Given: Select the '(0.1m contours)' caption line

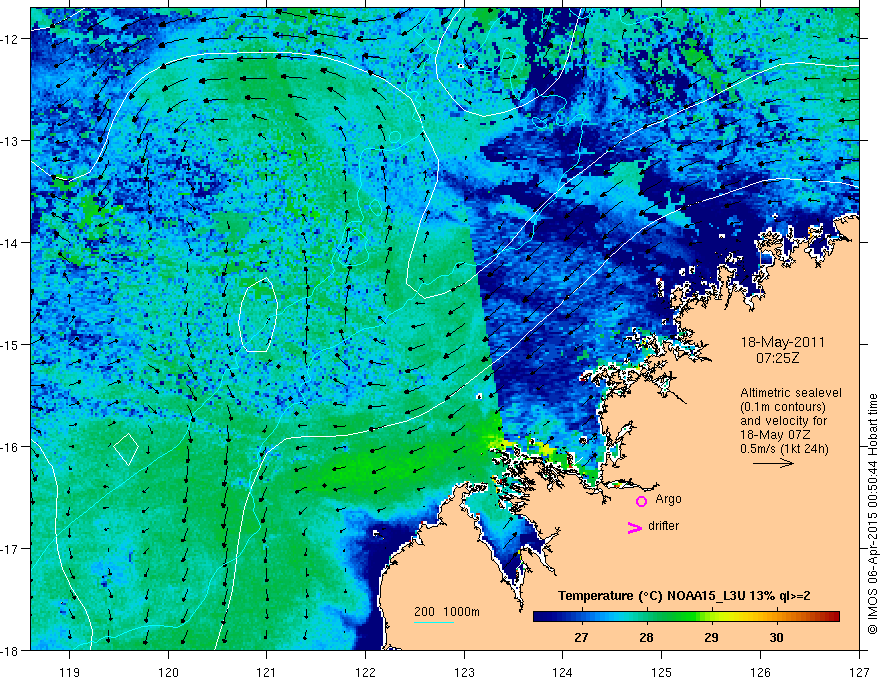Looking at the screenshot, I should [783, 407].
